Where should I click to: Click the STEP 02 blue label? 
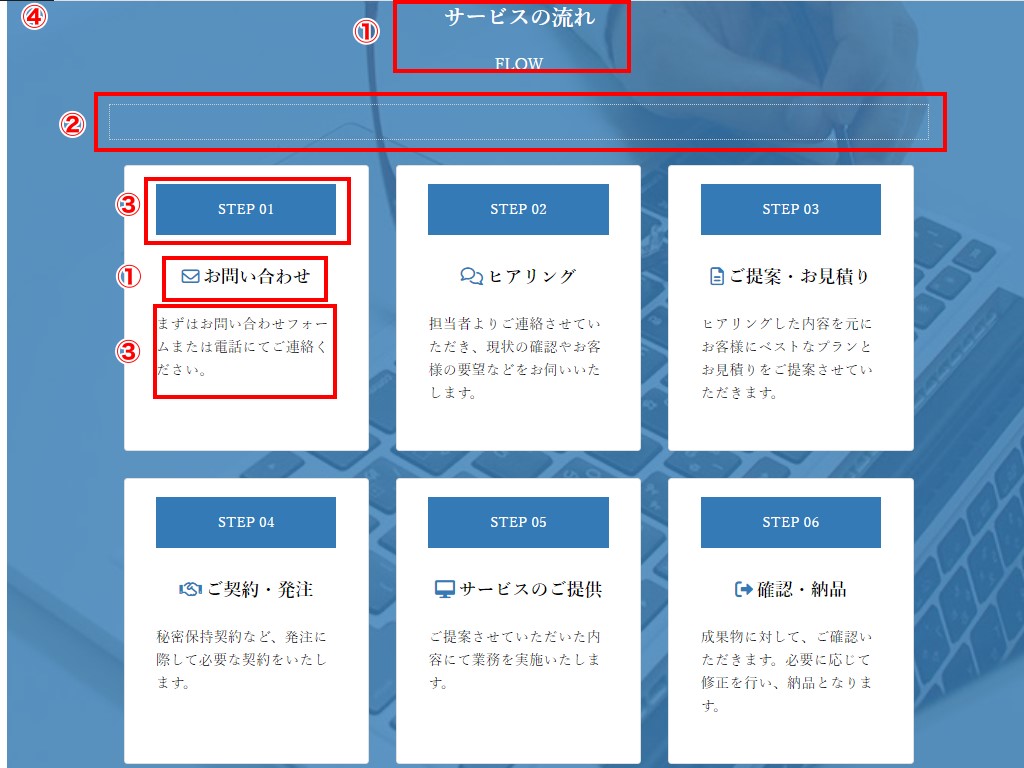tap(518, 209)
